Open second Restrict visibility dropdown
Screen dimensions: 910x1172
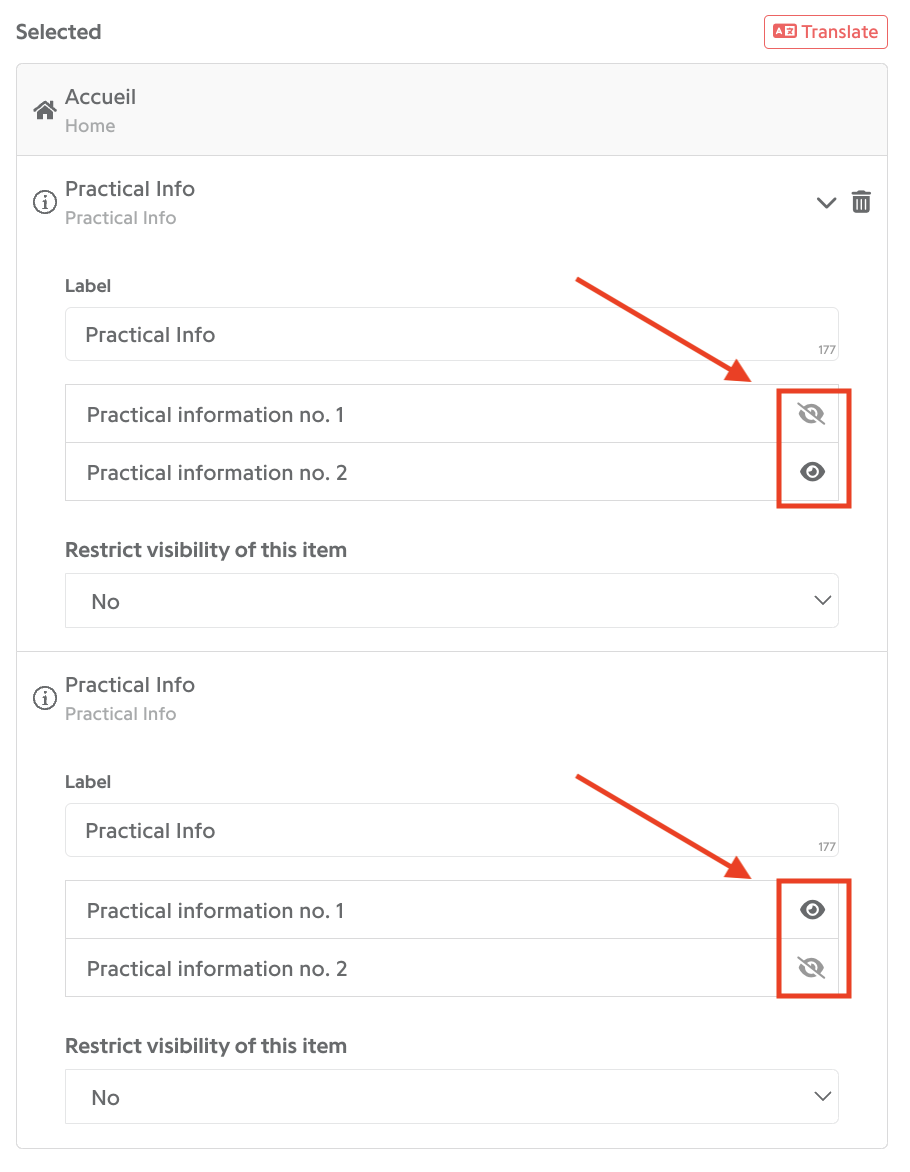point(452,1097)
